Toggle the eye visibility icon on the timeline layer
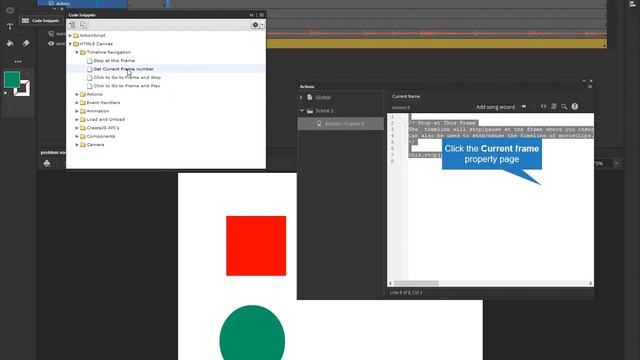The height and width of the screenshot is (360, 640). pyautogui.click(x=51, y=43)
